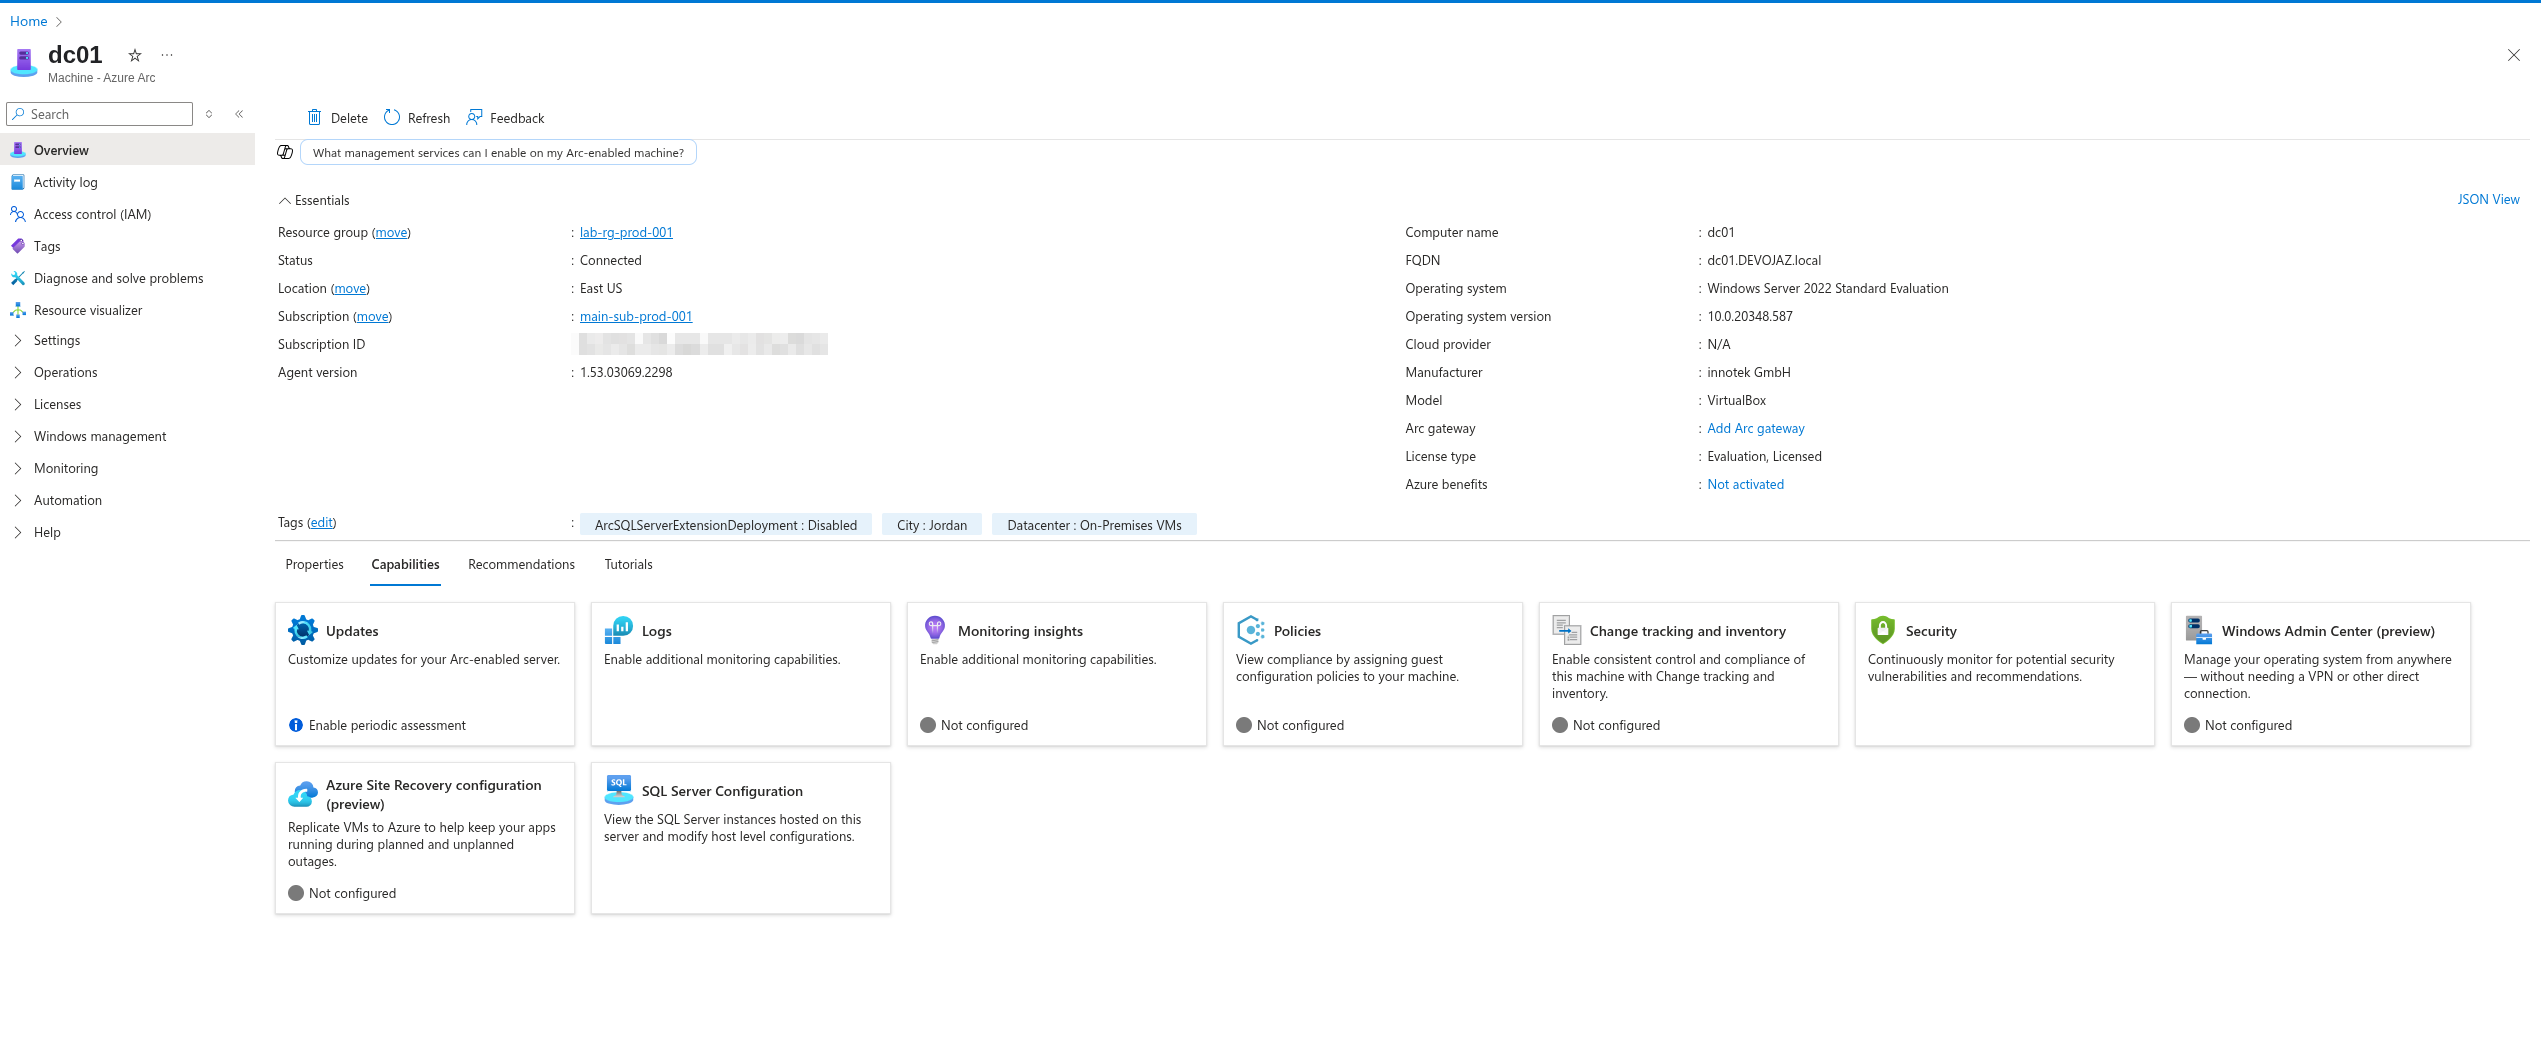Open the lab-rg-prod-001 resource group link
Screen dimensions: 2541x1060
(x=626, y=232)
